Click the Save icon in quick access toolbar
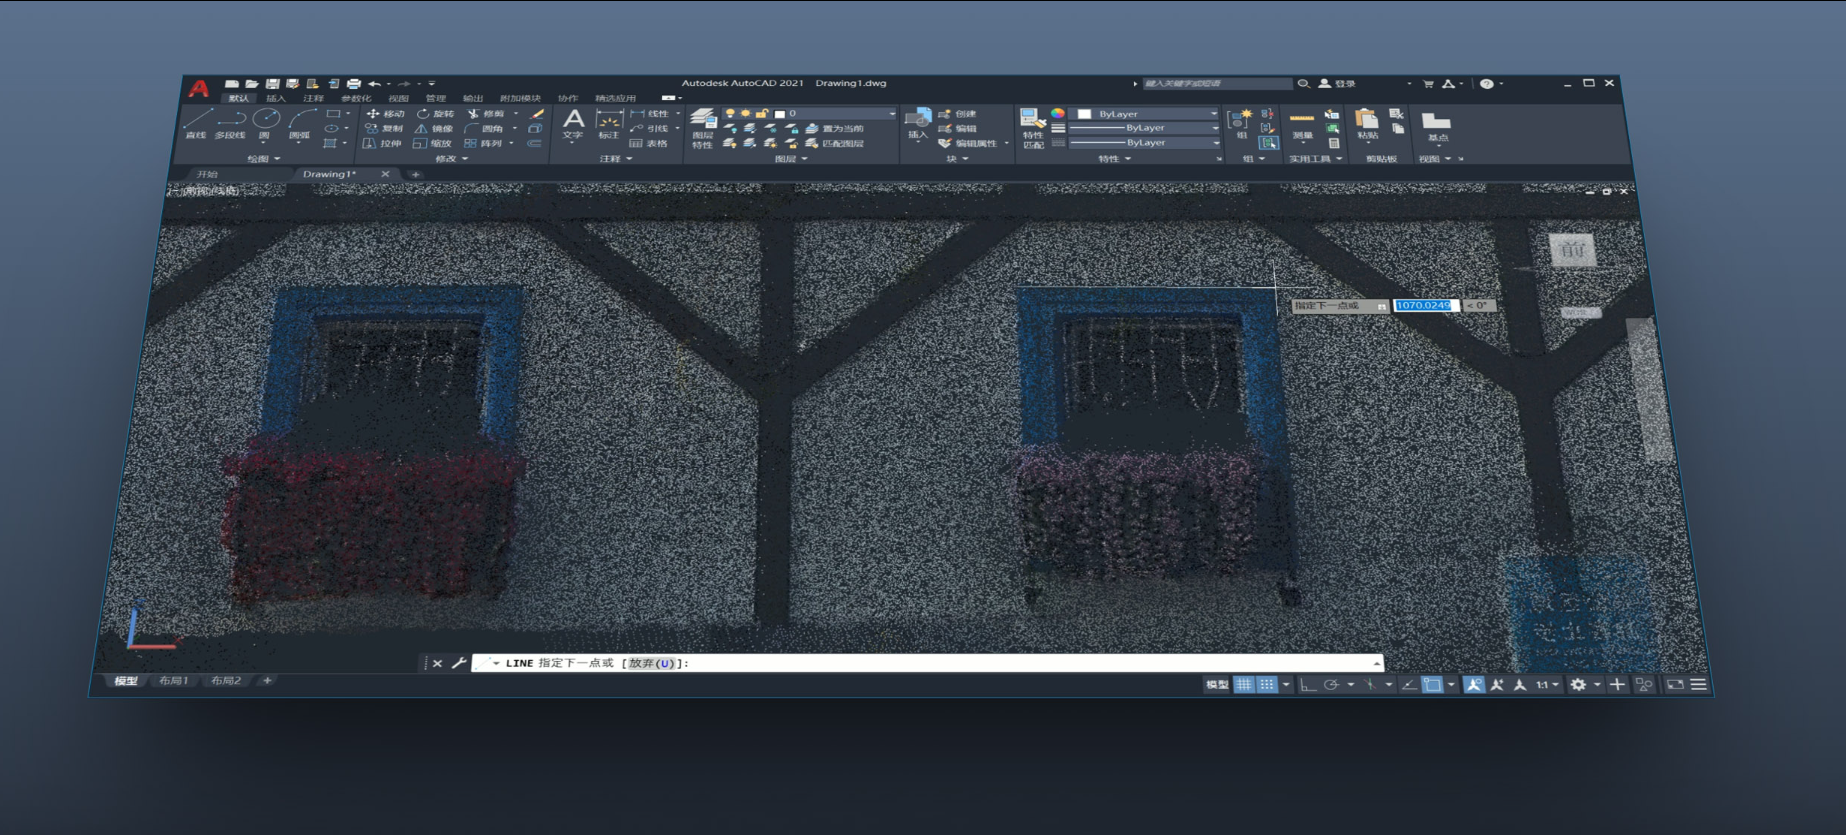Screen dimensions: 1846x835 272,84
